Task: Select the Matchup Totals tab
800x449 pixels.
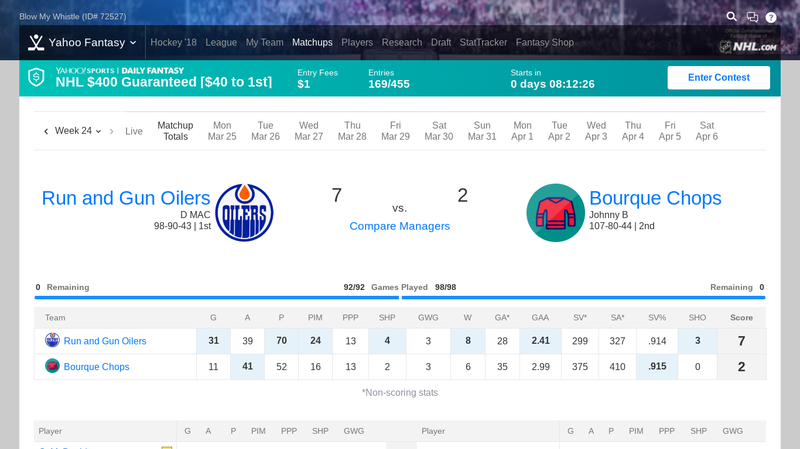Action: point(175,131)
